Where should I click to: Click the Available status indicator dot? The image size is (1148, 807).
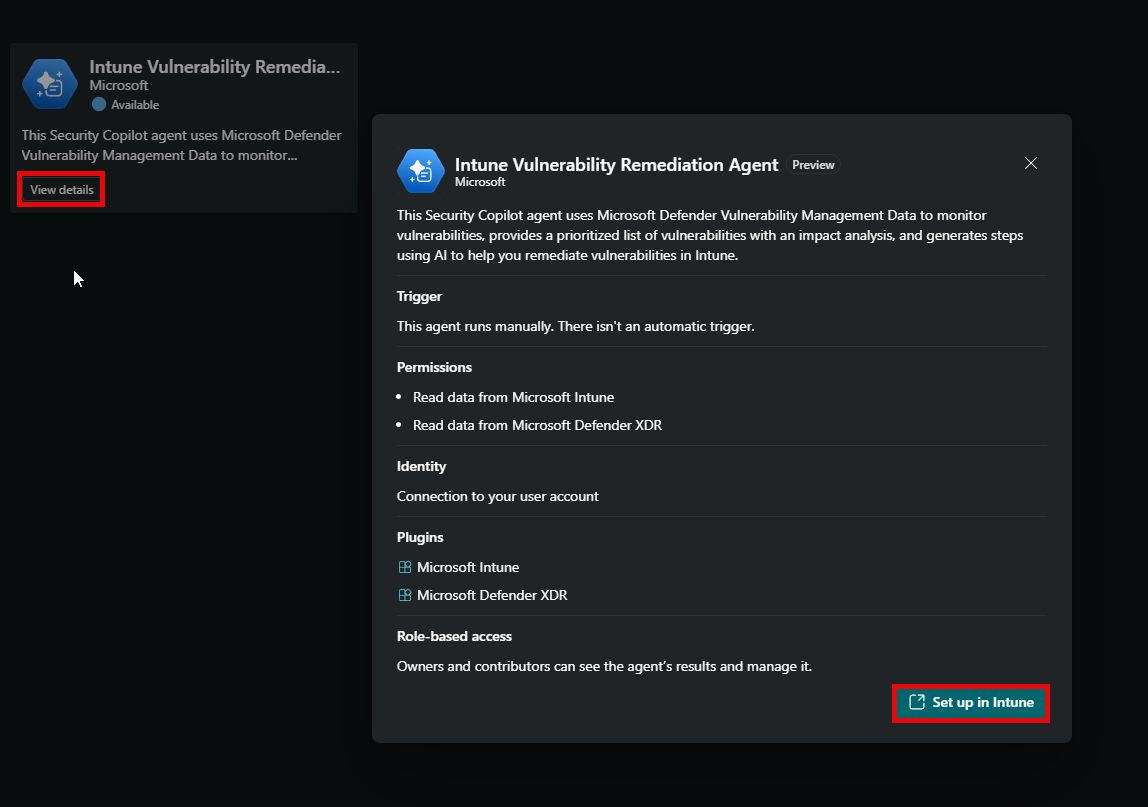point(98,104)
